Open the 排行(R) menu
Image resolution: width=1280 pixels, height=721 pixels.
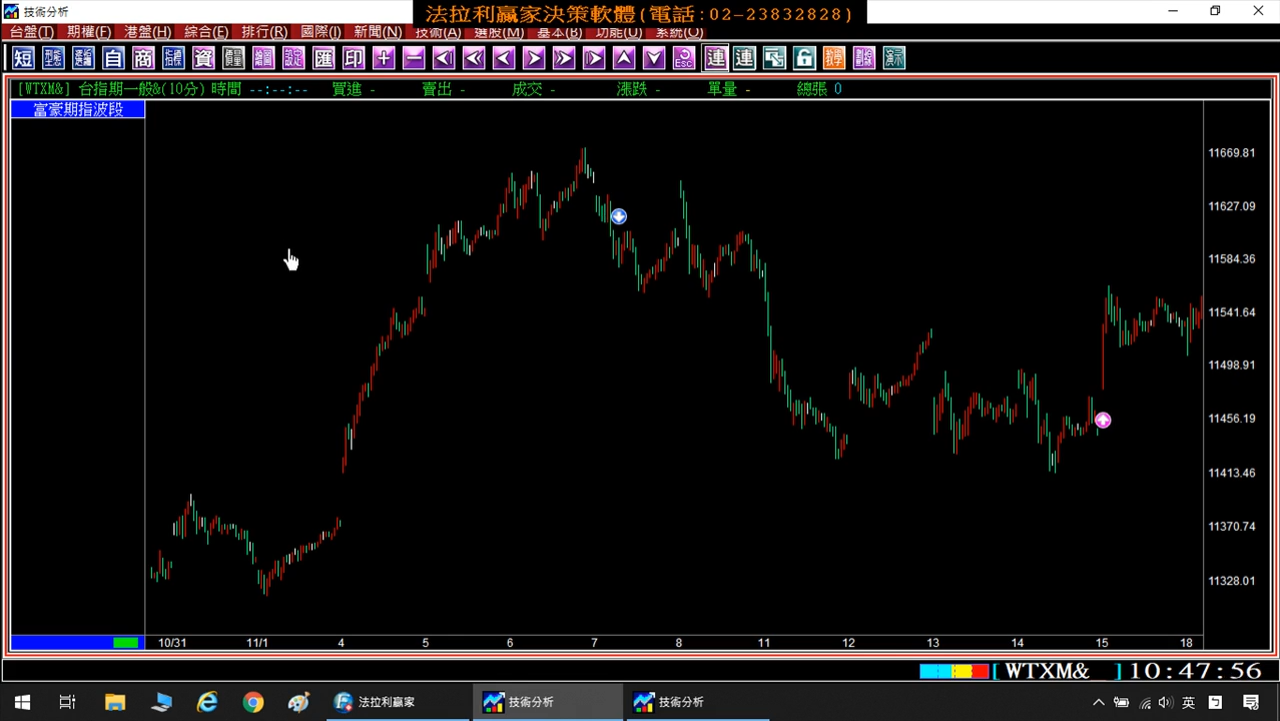(264, 32)
